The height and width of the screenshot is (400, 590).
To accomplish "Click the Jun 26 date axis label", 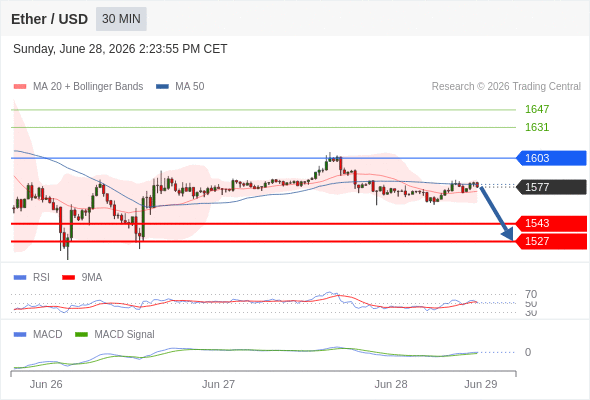I will click(x=46, y=384).
